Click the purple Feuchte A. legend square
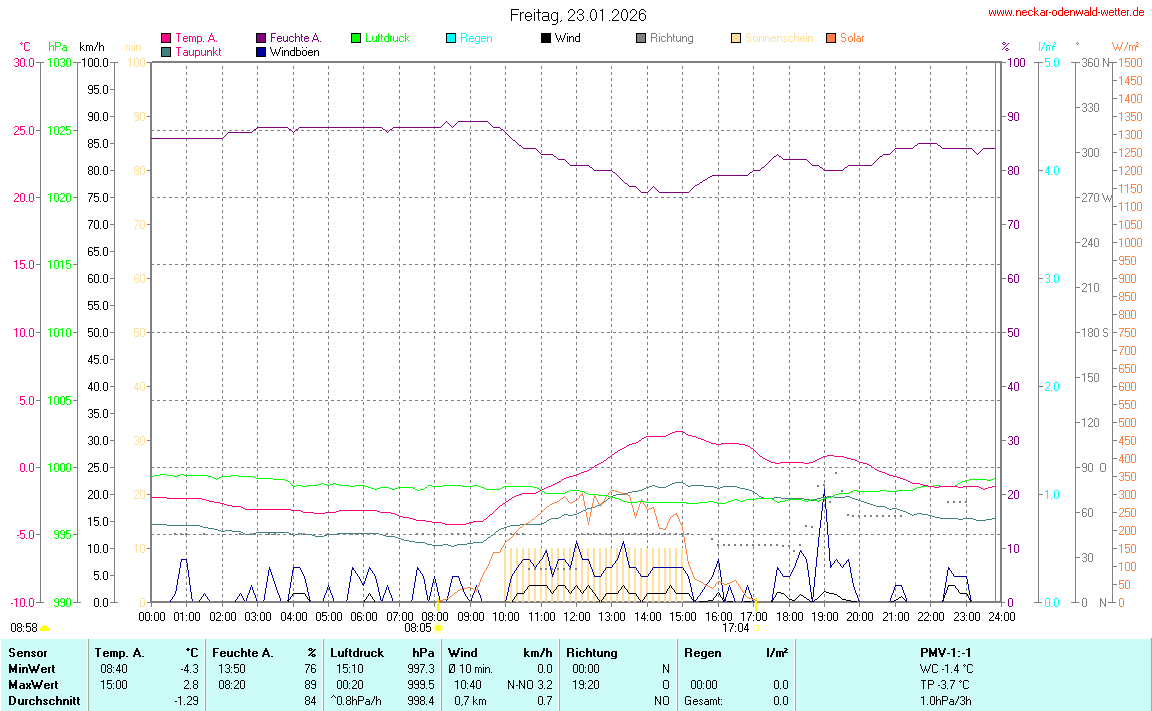The height and width of the screenshot is (711, 1152). pyautogui.click(x=262, y=38)
